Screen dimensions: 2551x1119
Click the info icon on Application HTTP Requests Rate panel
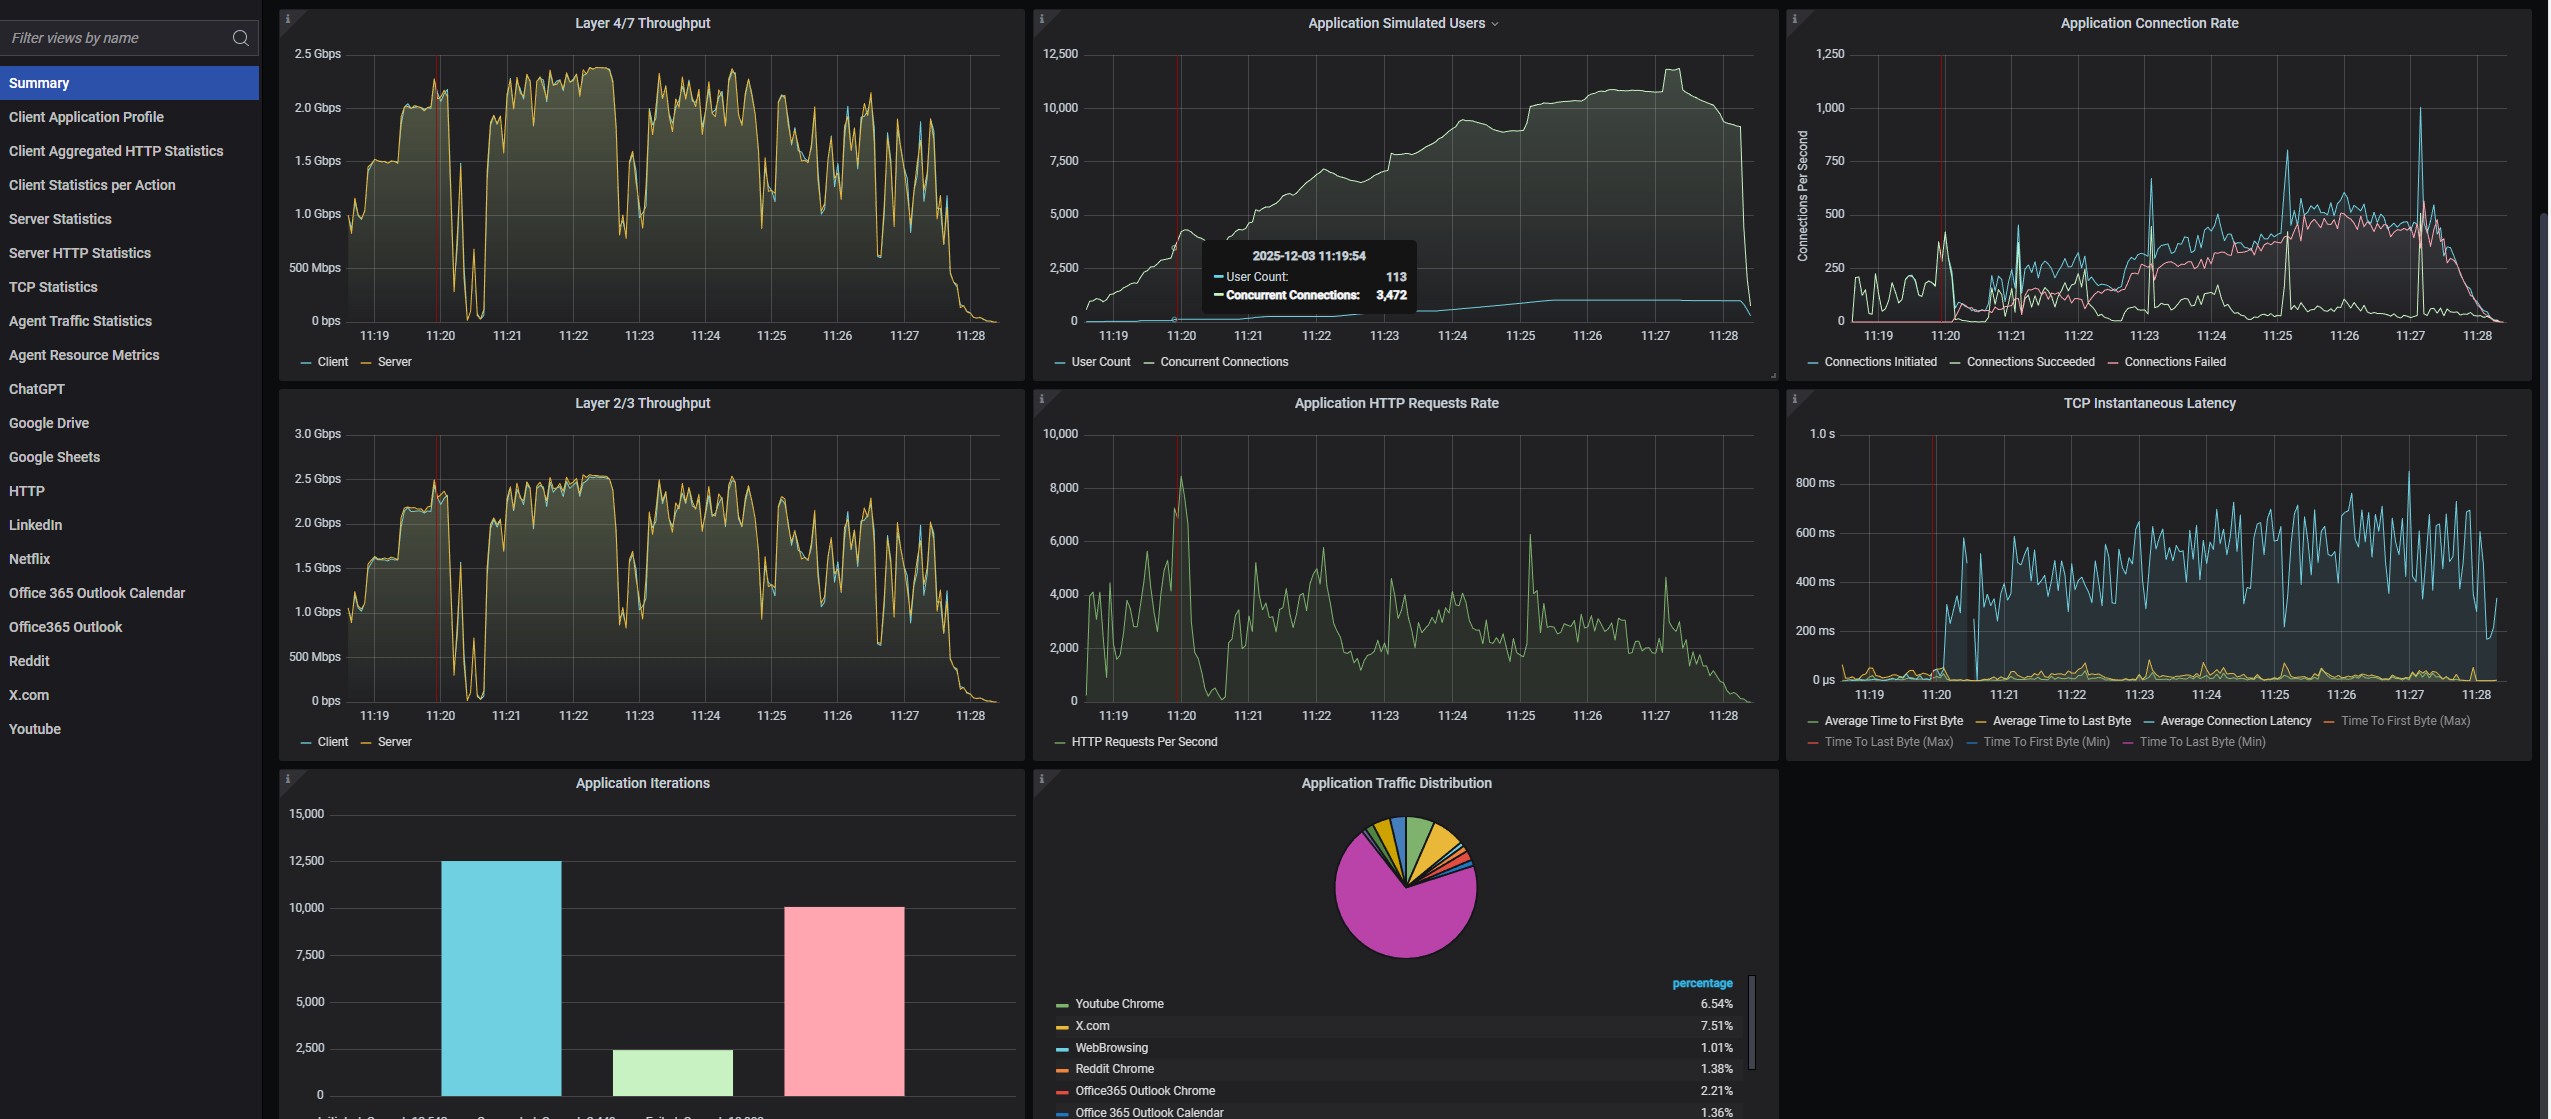[1041, 399]
